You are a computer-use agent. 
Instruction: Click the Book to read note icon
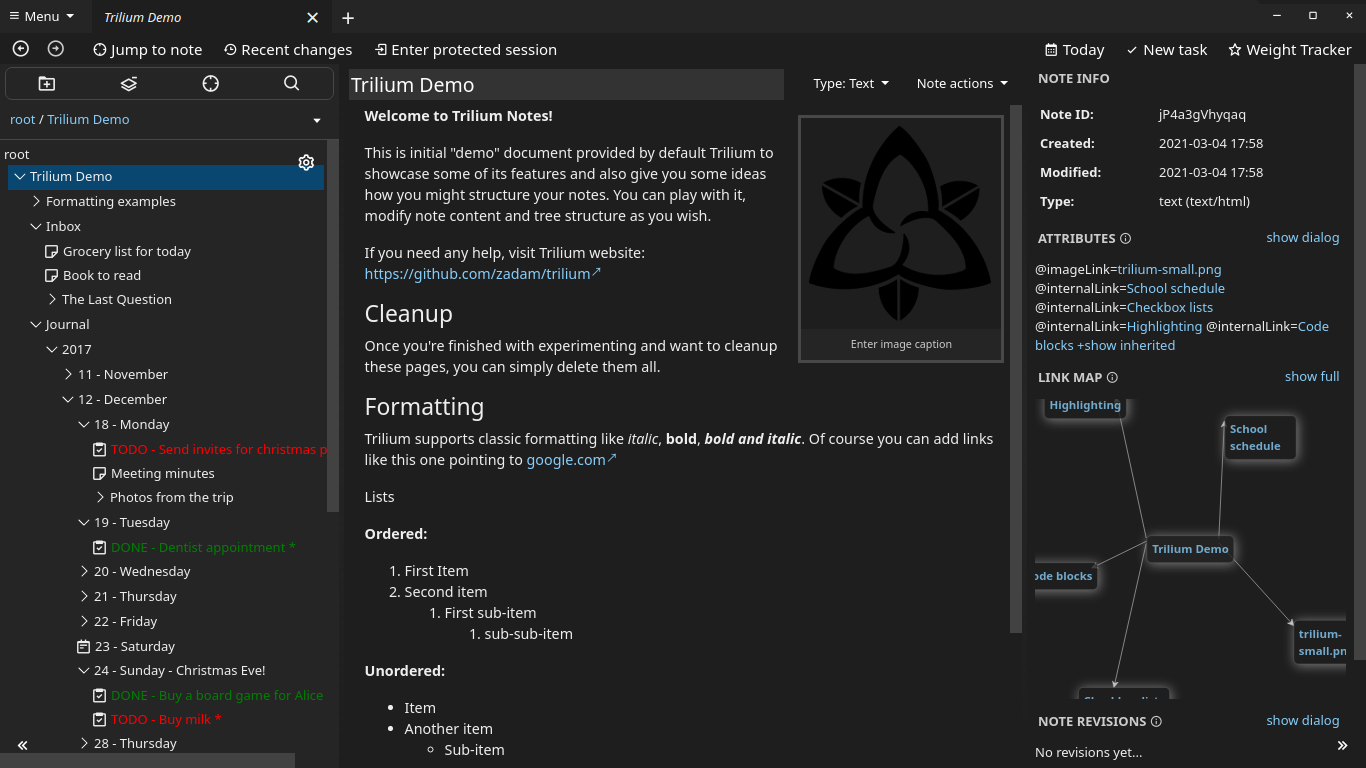[x=52, y=275]
